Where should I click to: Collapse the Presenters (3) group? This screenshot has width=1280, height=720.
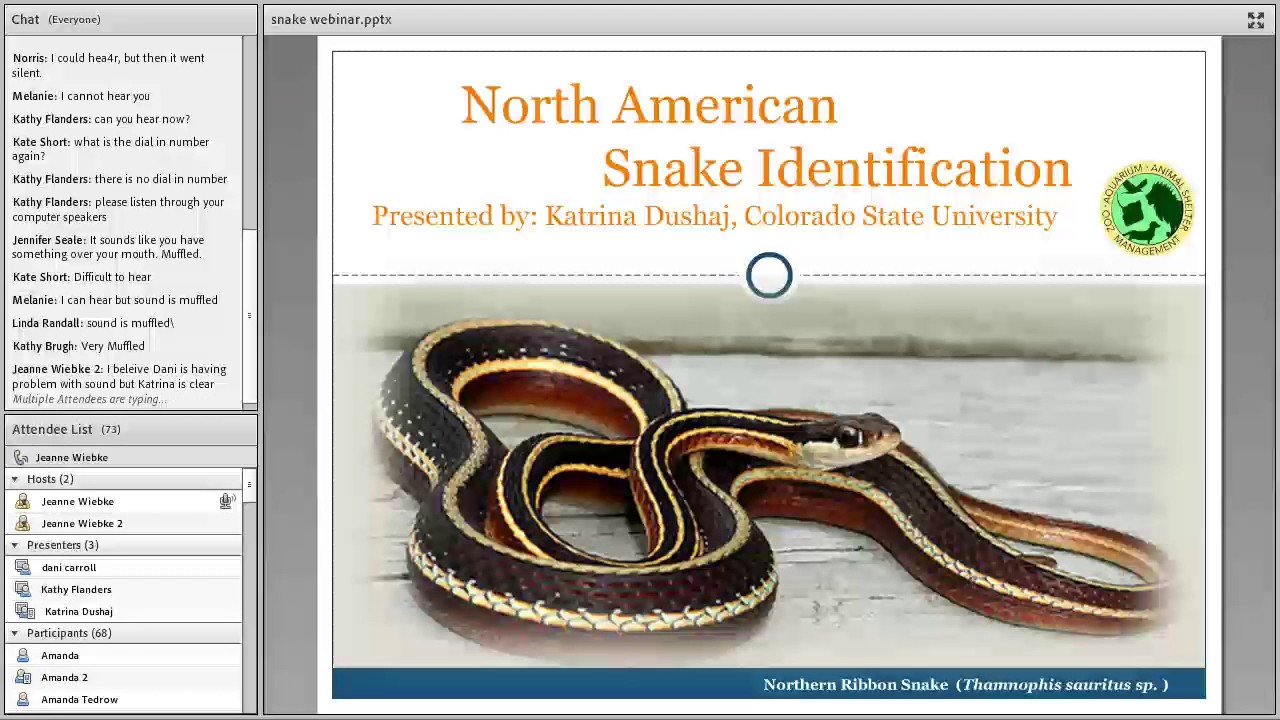(15, 545)
